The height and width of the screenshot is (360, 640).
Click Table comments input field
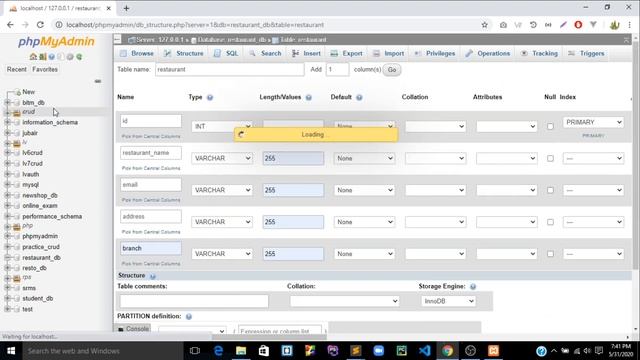tap(194, 301)
